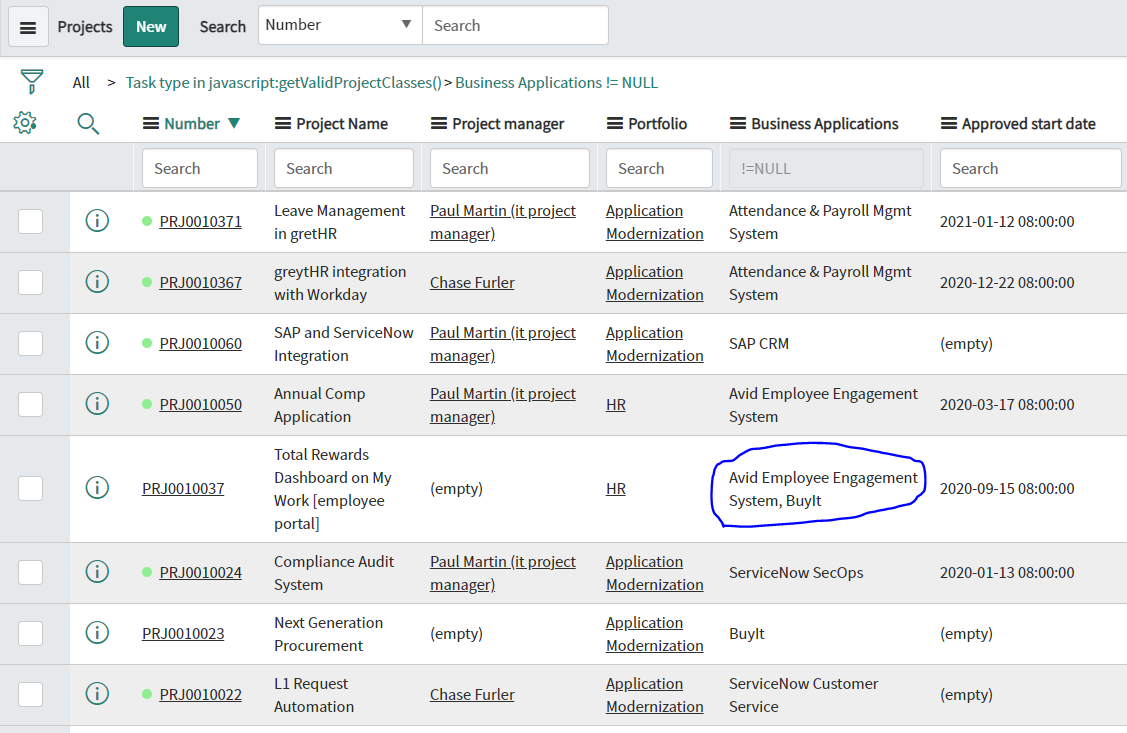Sort by Project Name column header

point(341,124)
